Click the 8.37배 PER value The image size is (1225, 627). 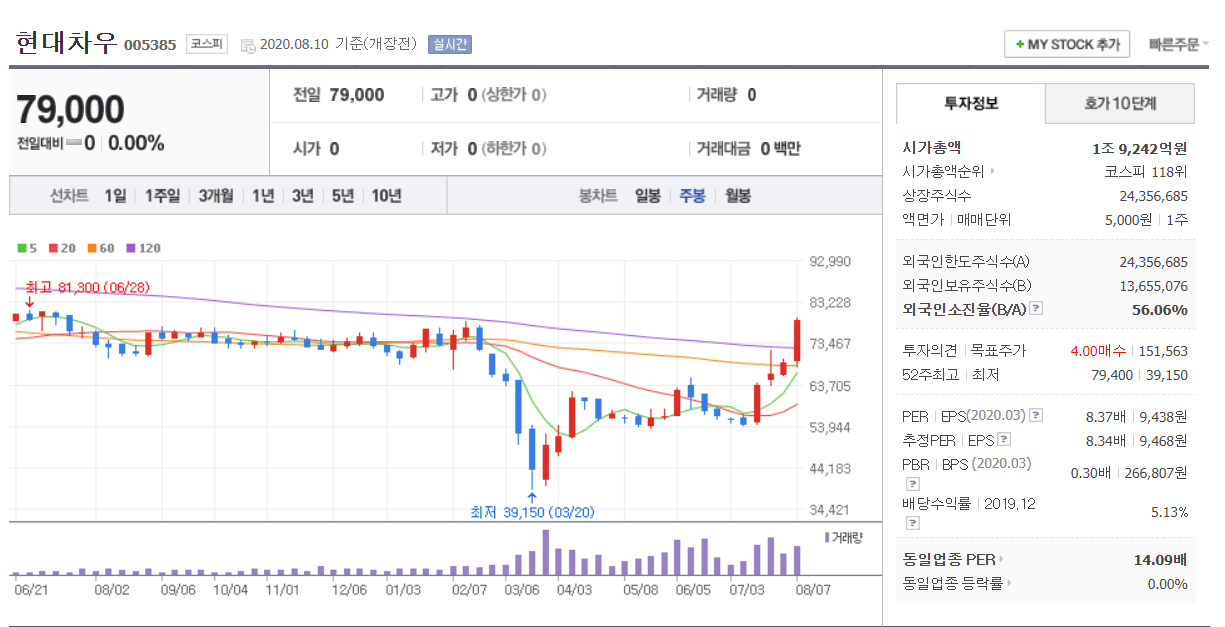(x=1106, y=415)
